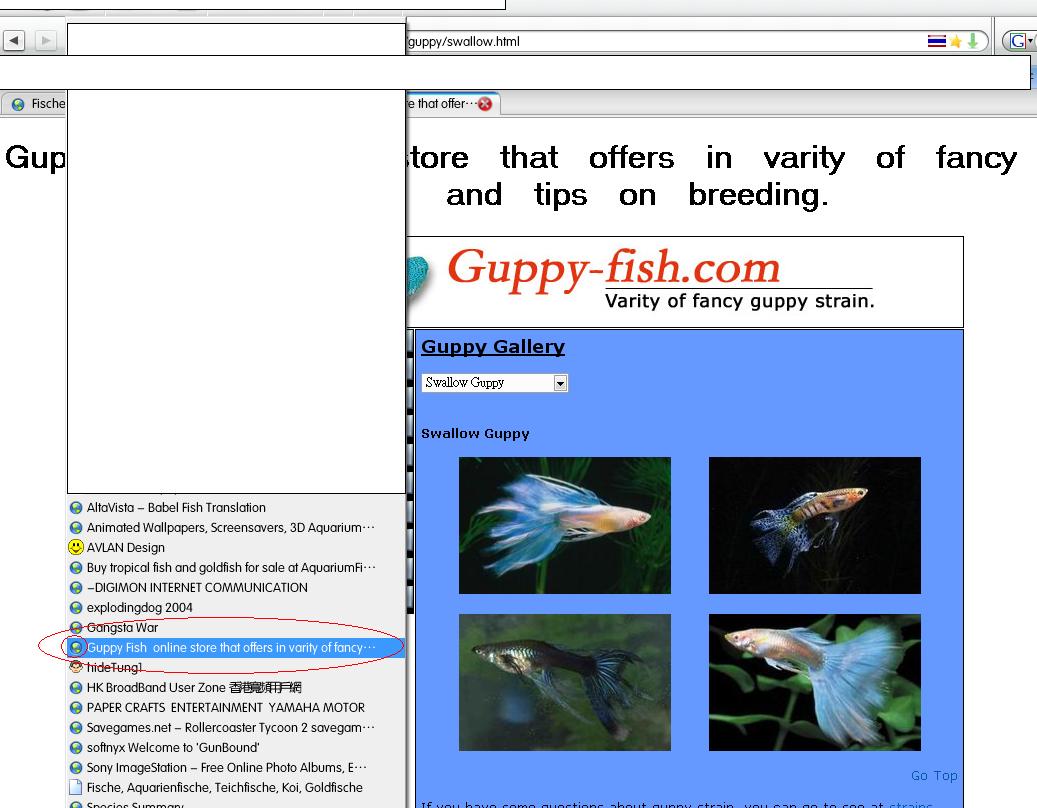Click the Forward arrow navigation button
Viewport: 1037px width, 808px height.
45,40
